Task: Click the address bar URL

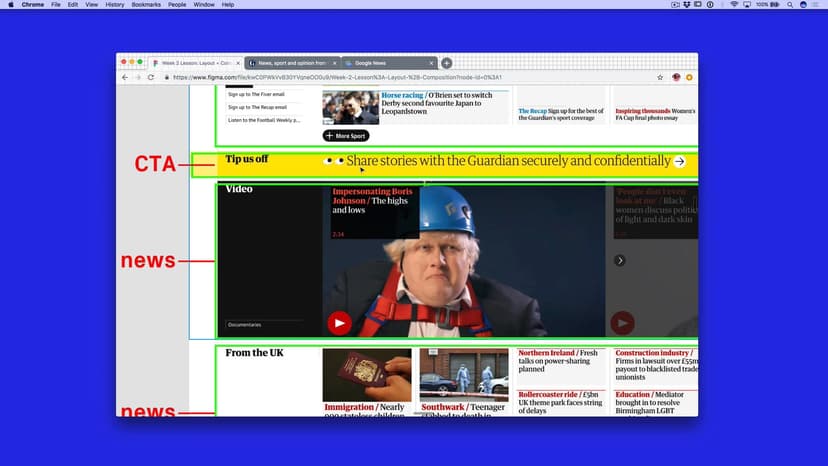Action: 330,77
